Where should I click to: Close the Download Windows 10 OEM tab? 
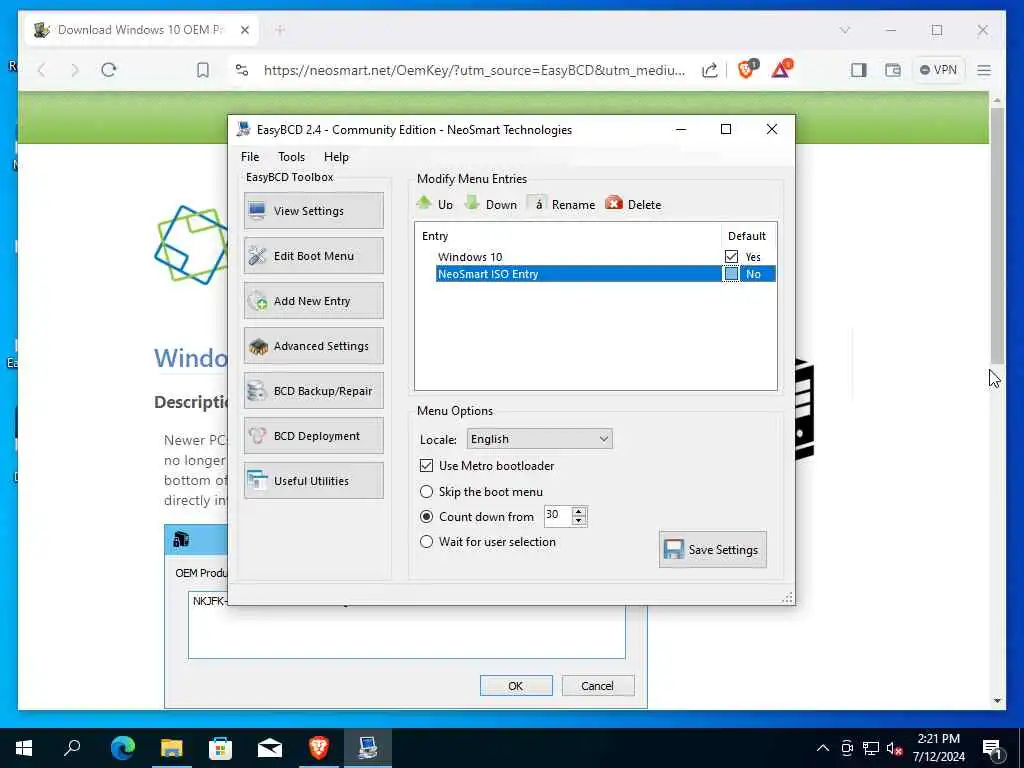click(245, 30)
